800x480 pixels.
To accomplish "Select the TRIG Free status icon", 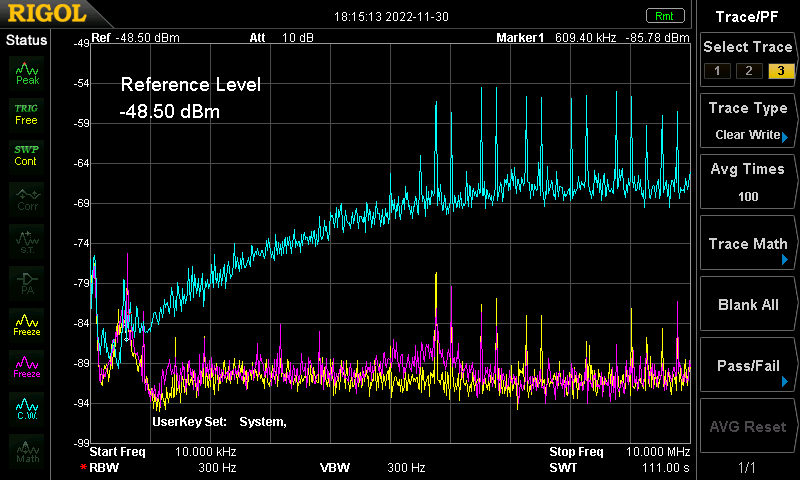I will click(x=27, y=114).
